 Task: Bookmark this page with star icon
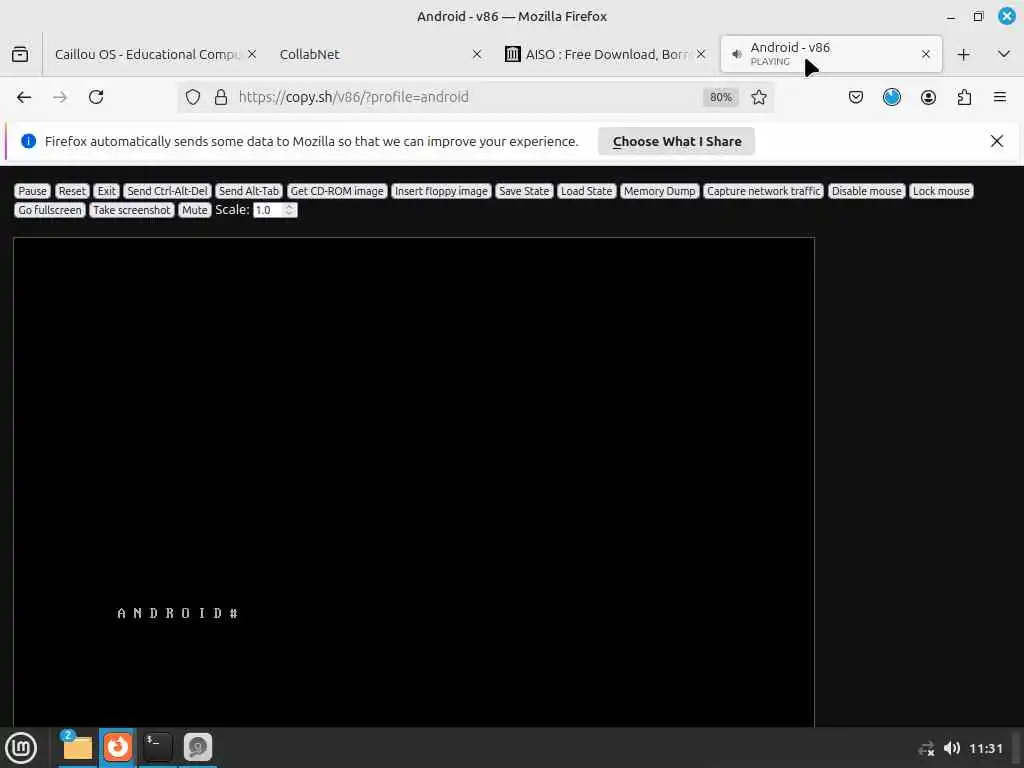758,97
